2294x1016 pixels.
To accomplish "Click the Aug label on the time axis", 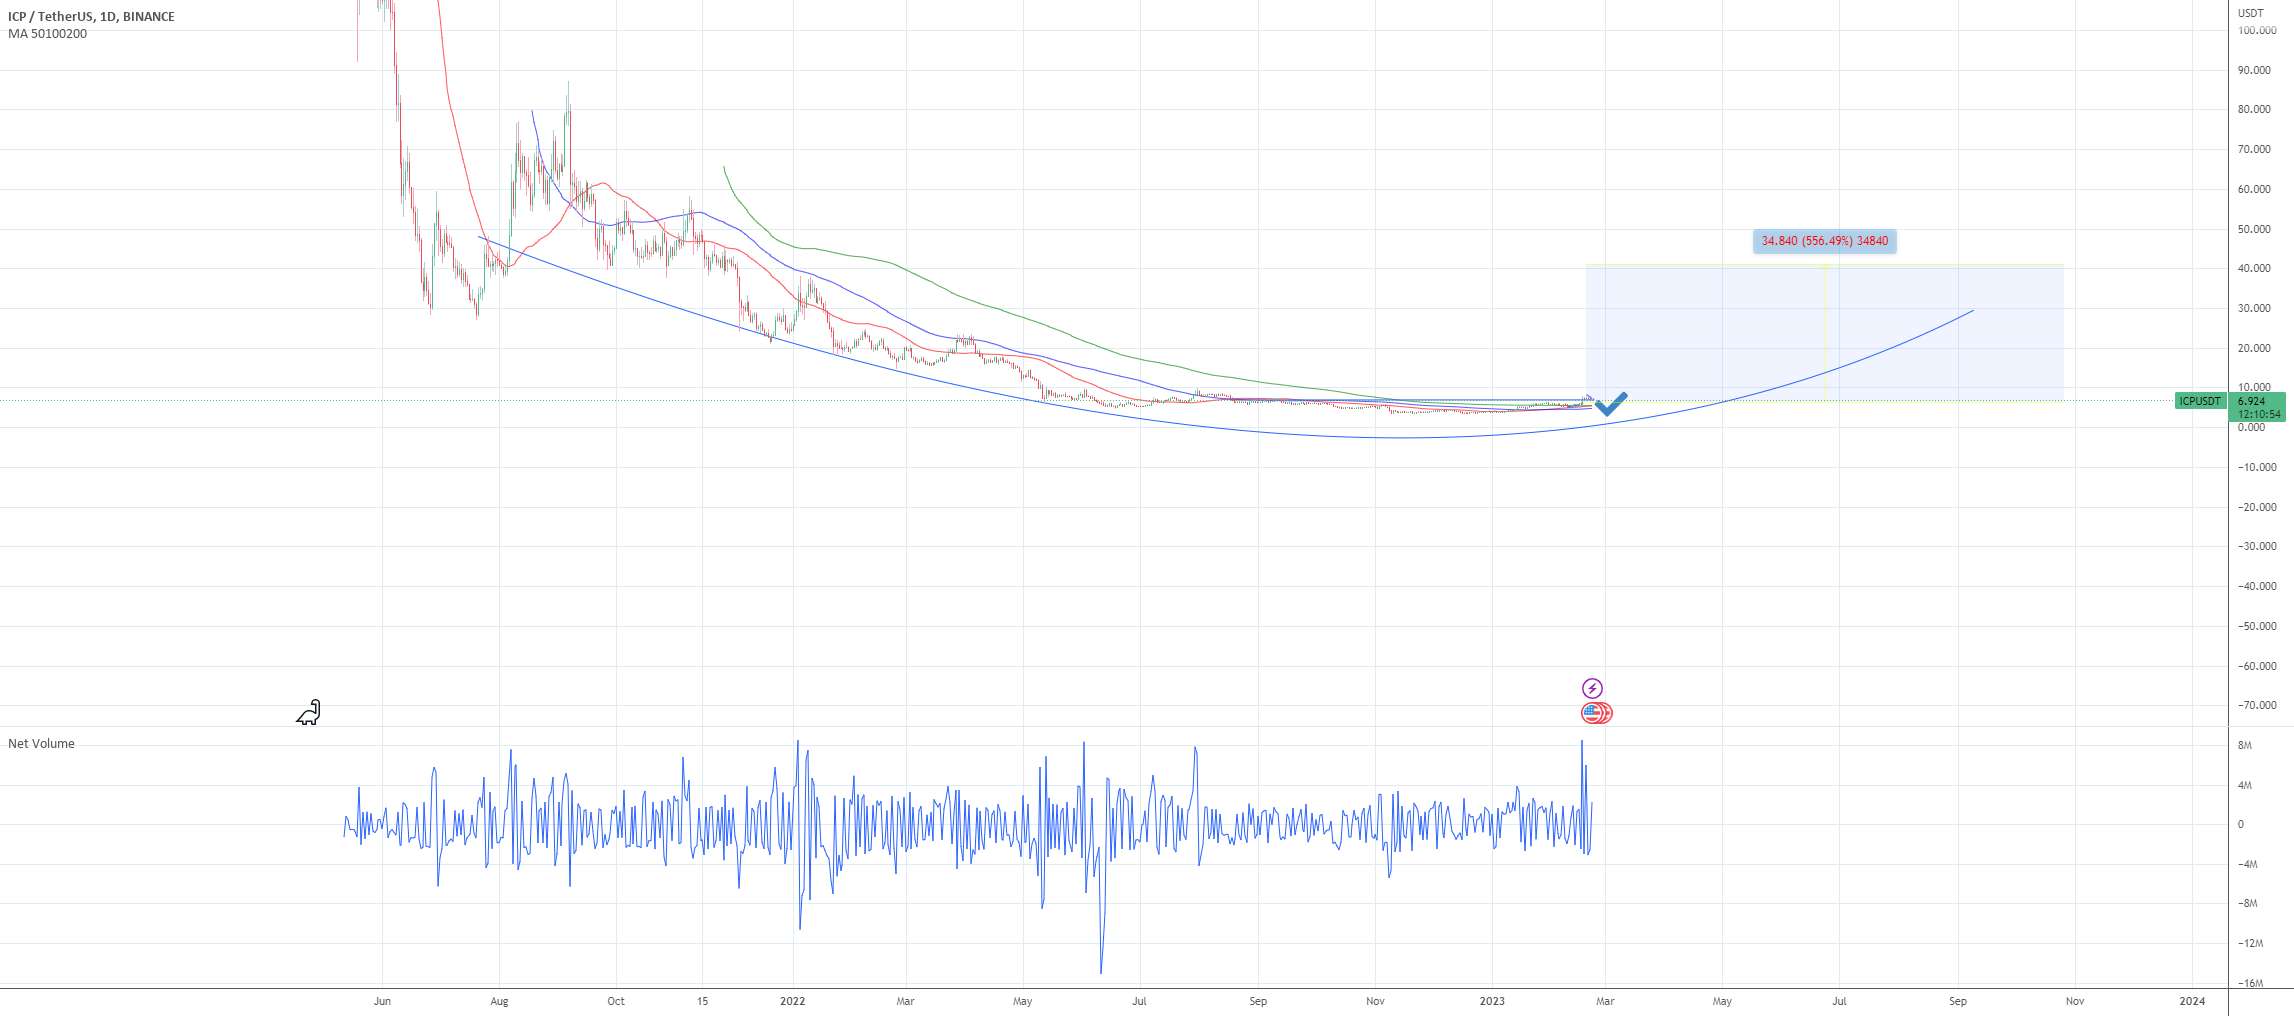I will click(x=499, y=1001).
